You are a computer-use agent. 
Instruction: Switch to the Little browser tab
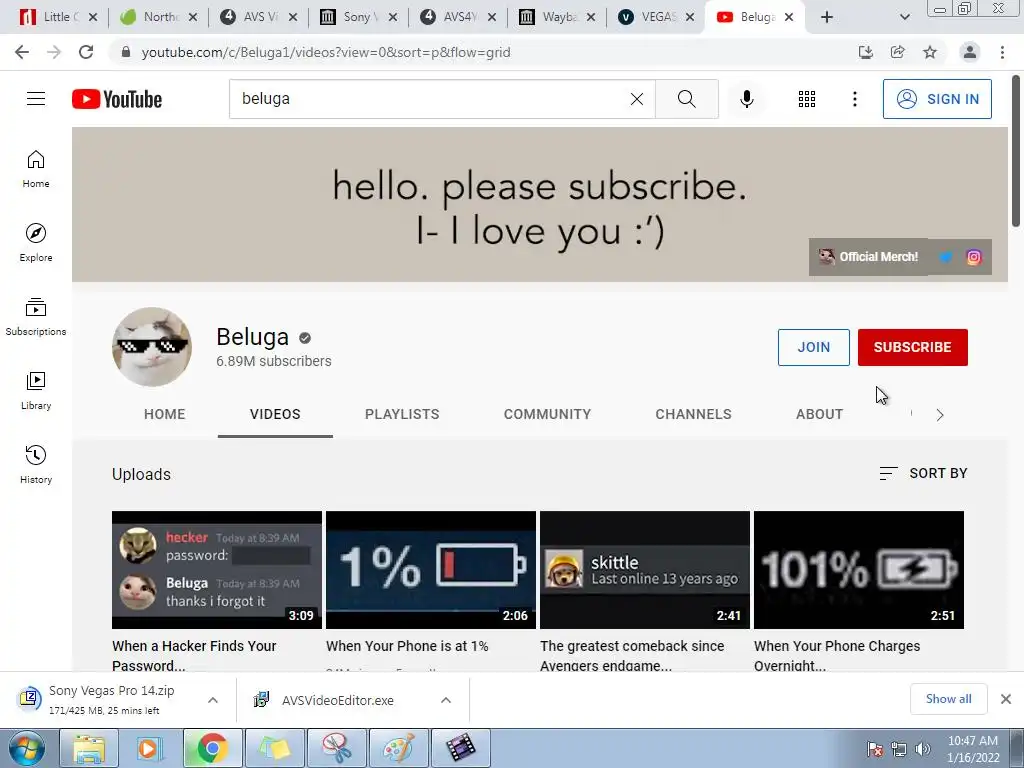(x=56, y=17)
